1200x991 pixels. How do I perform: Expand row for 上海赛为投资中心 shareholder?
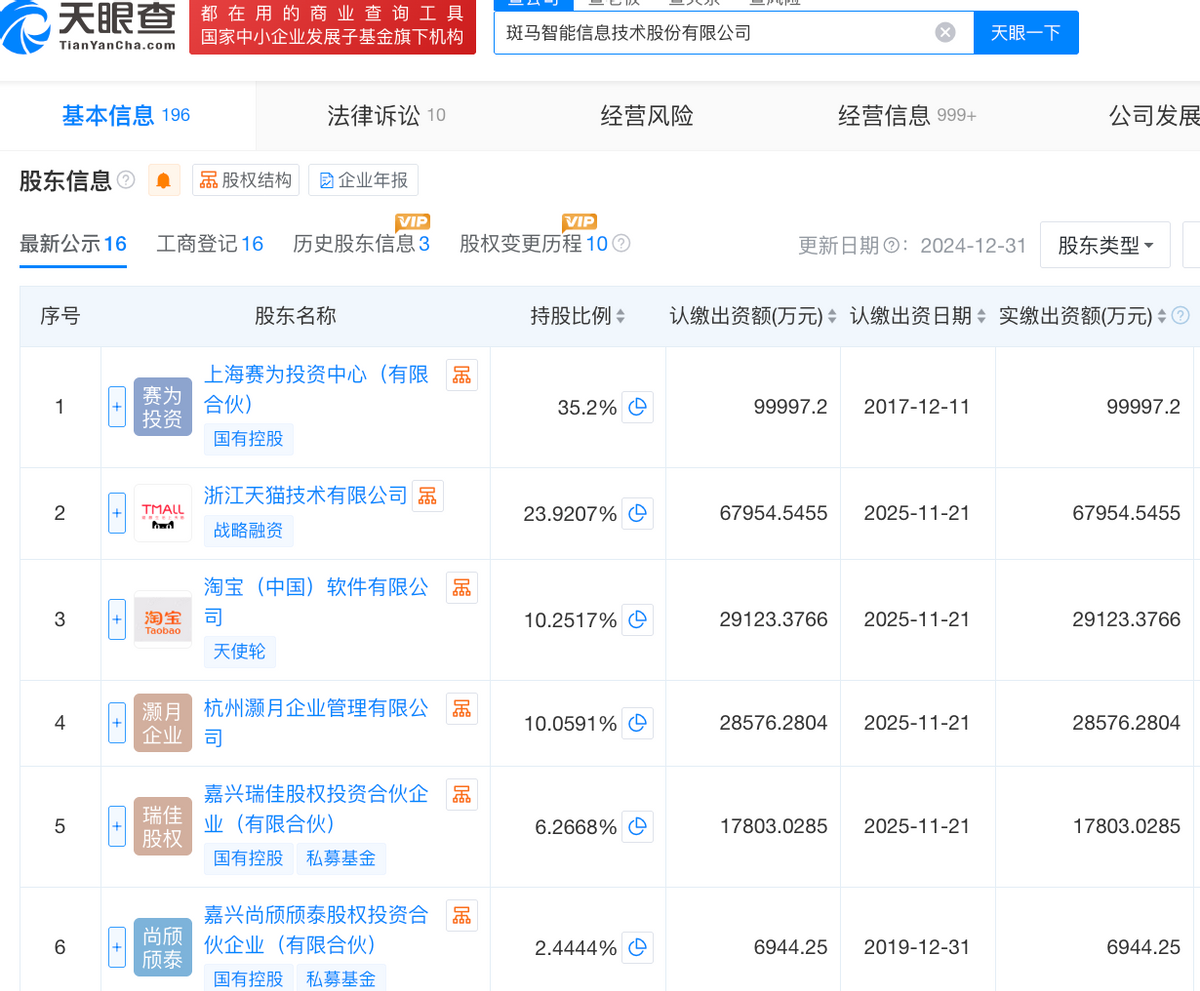click(117, 407)
